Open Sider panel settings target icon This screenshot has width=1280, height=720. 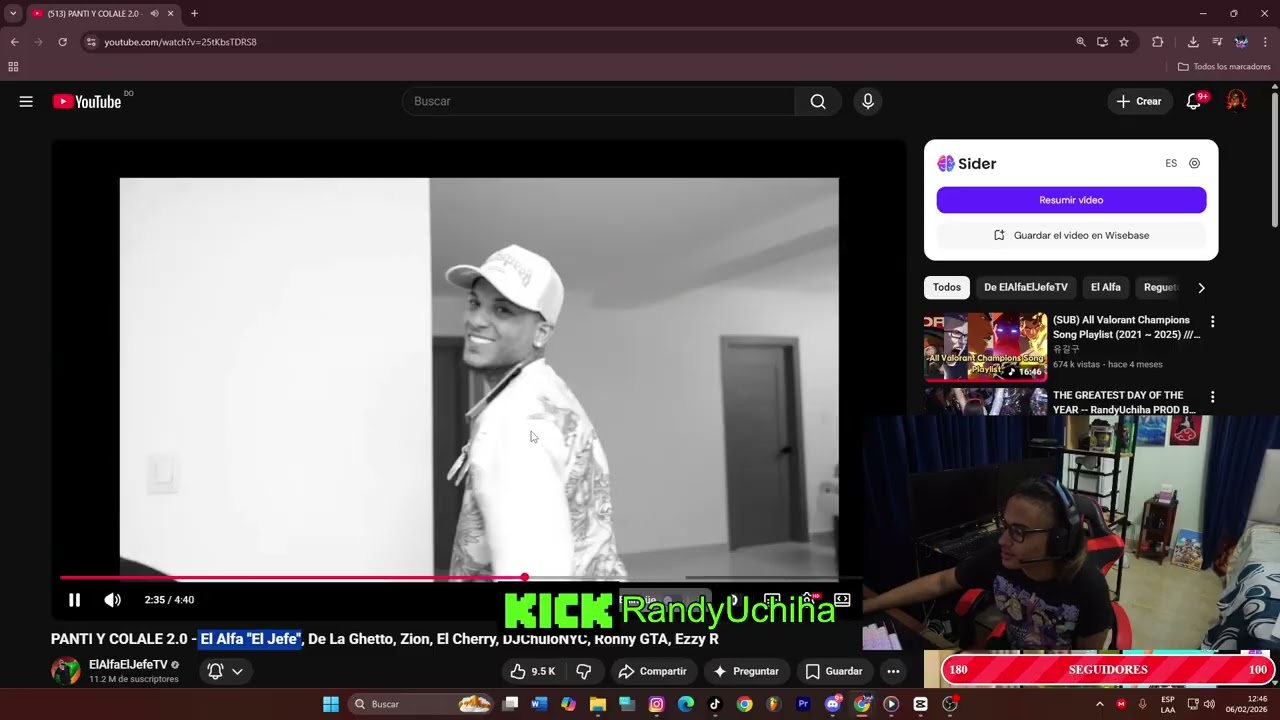[1194, 163]
